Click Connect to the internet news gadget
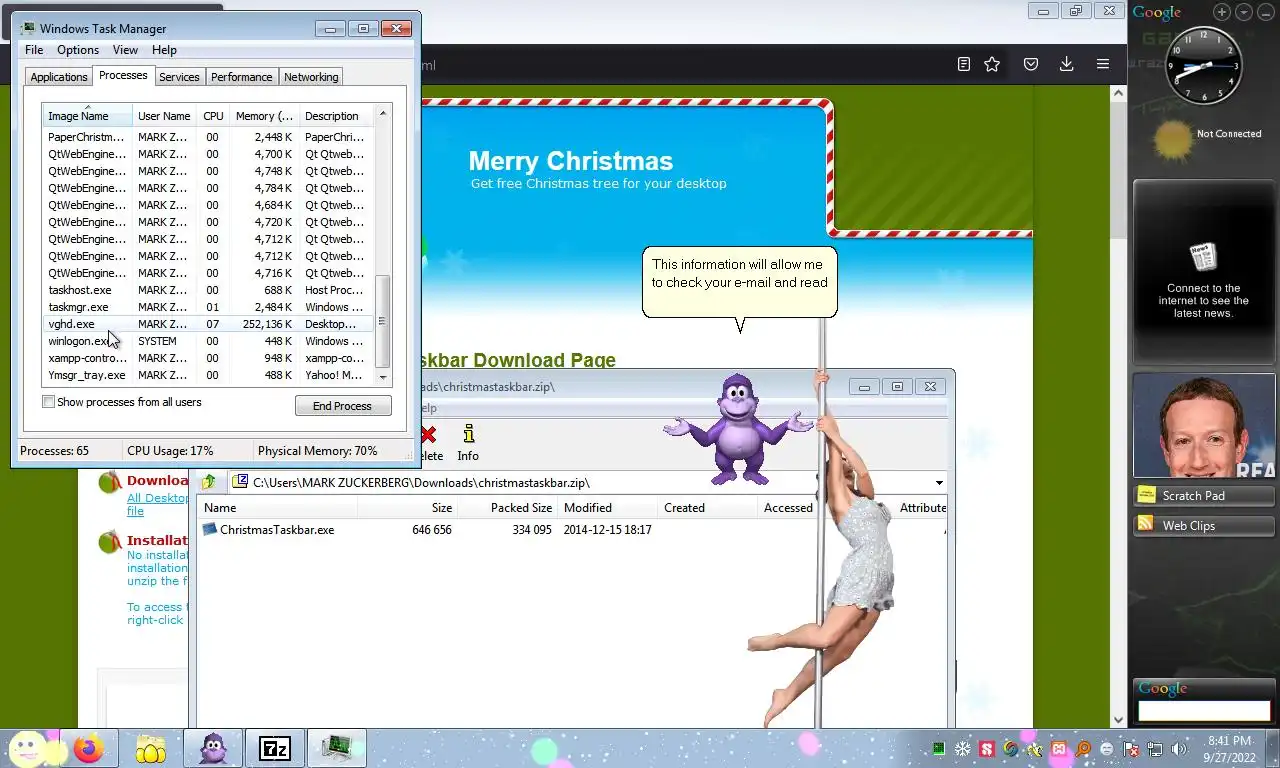 click(1204, 272)
